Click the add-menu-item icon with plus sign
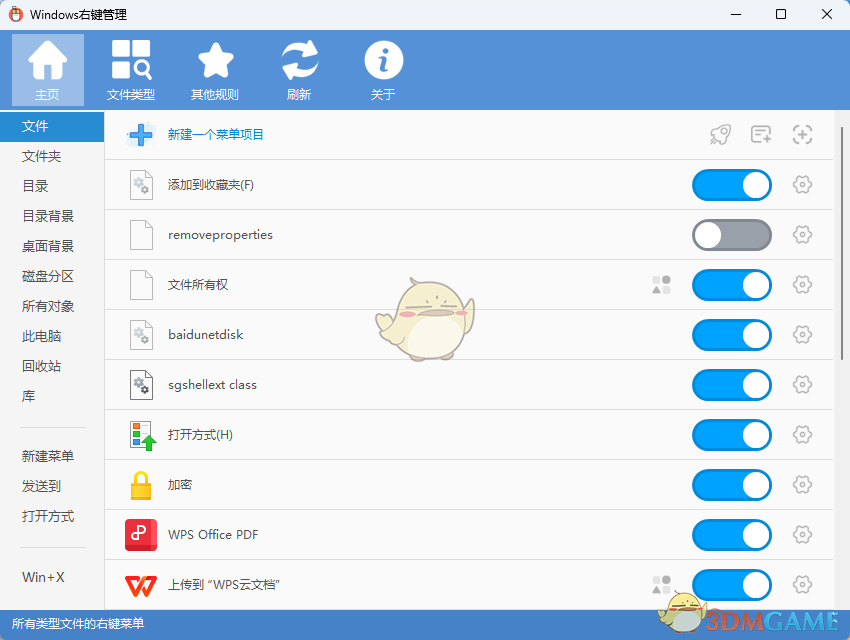Viewport: 850px width, 640px height. (761, 134)
